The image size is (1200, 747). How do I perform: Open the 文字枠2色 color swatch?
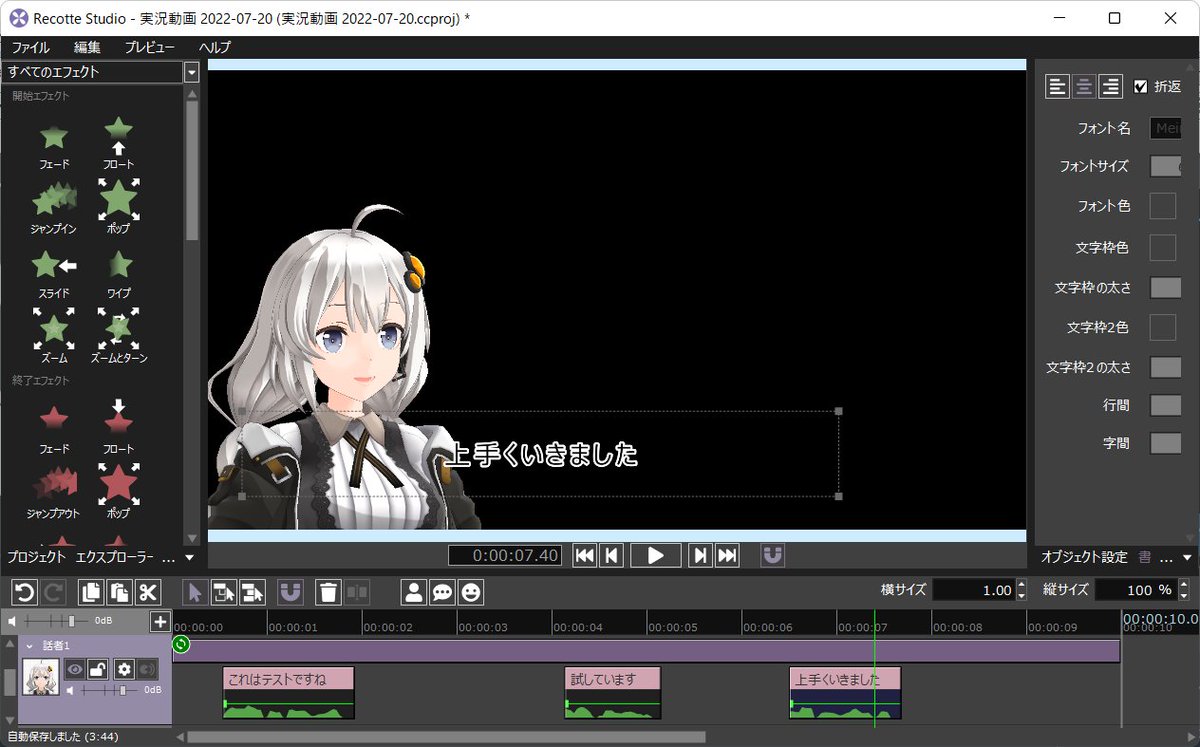pyautogui.click(x=1162, y=327)
